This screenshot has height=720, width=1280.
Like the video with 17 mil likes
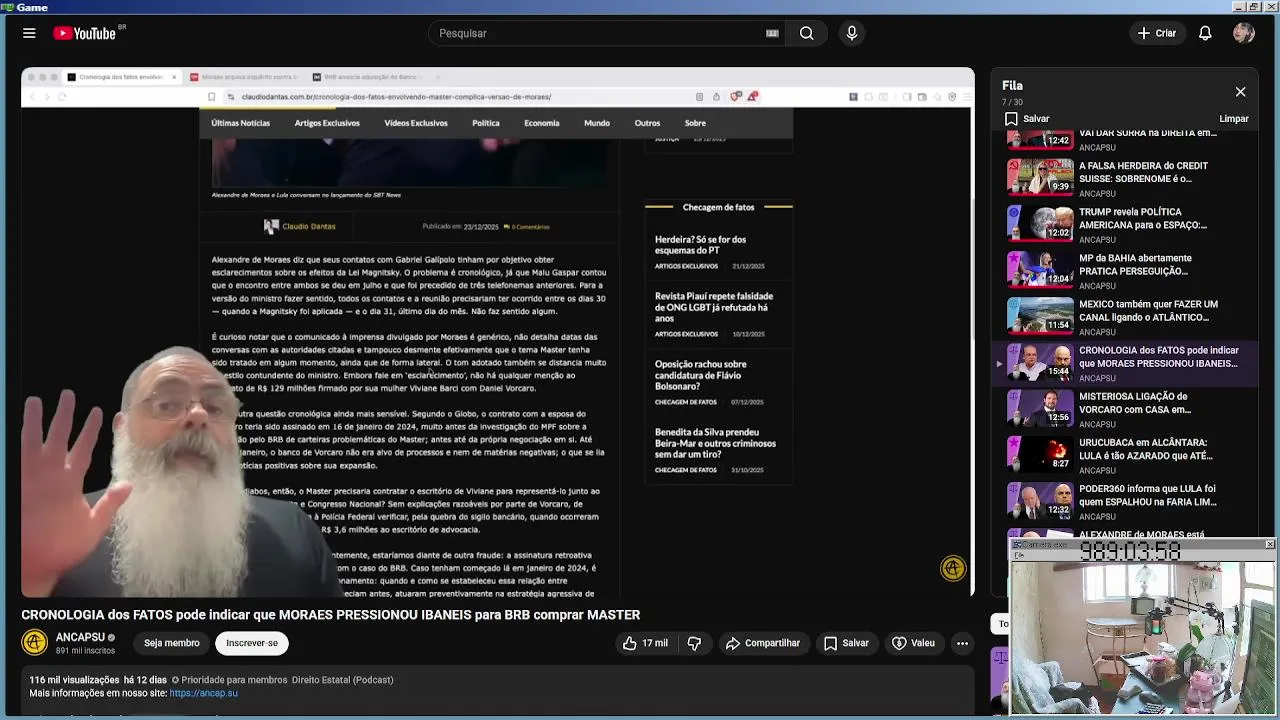(x=645, y=643)
